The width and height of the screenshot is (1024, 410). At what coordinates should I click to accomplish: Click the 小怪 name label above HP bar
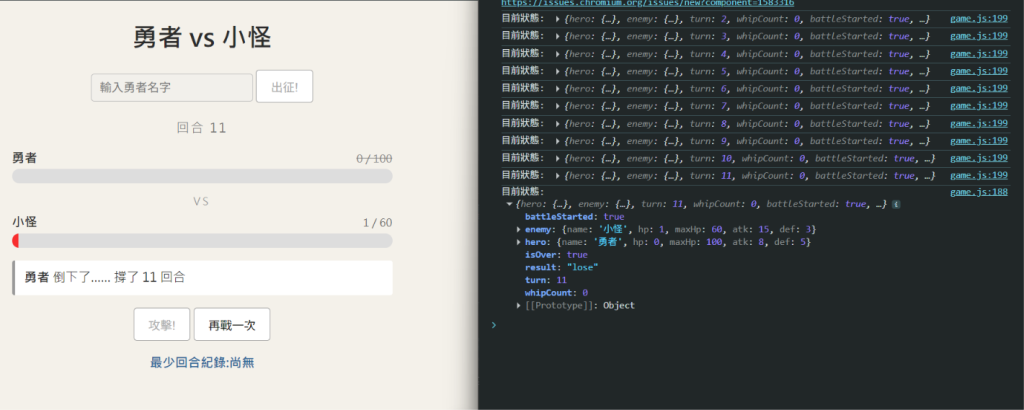coord(24,223)
